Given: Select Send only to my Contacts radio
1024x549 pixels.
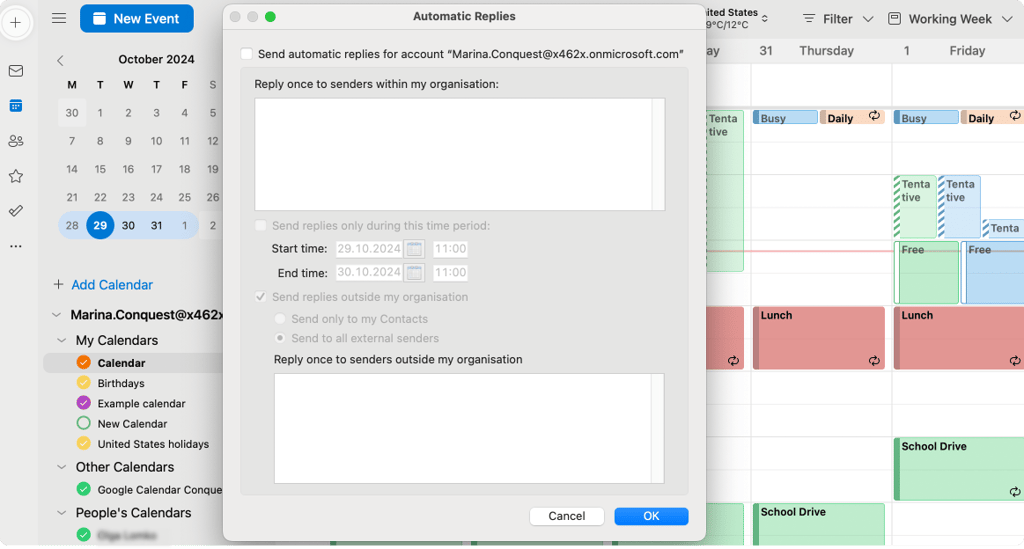Looking at the screenshot, I should 280,319.
